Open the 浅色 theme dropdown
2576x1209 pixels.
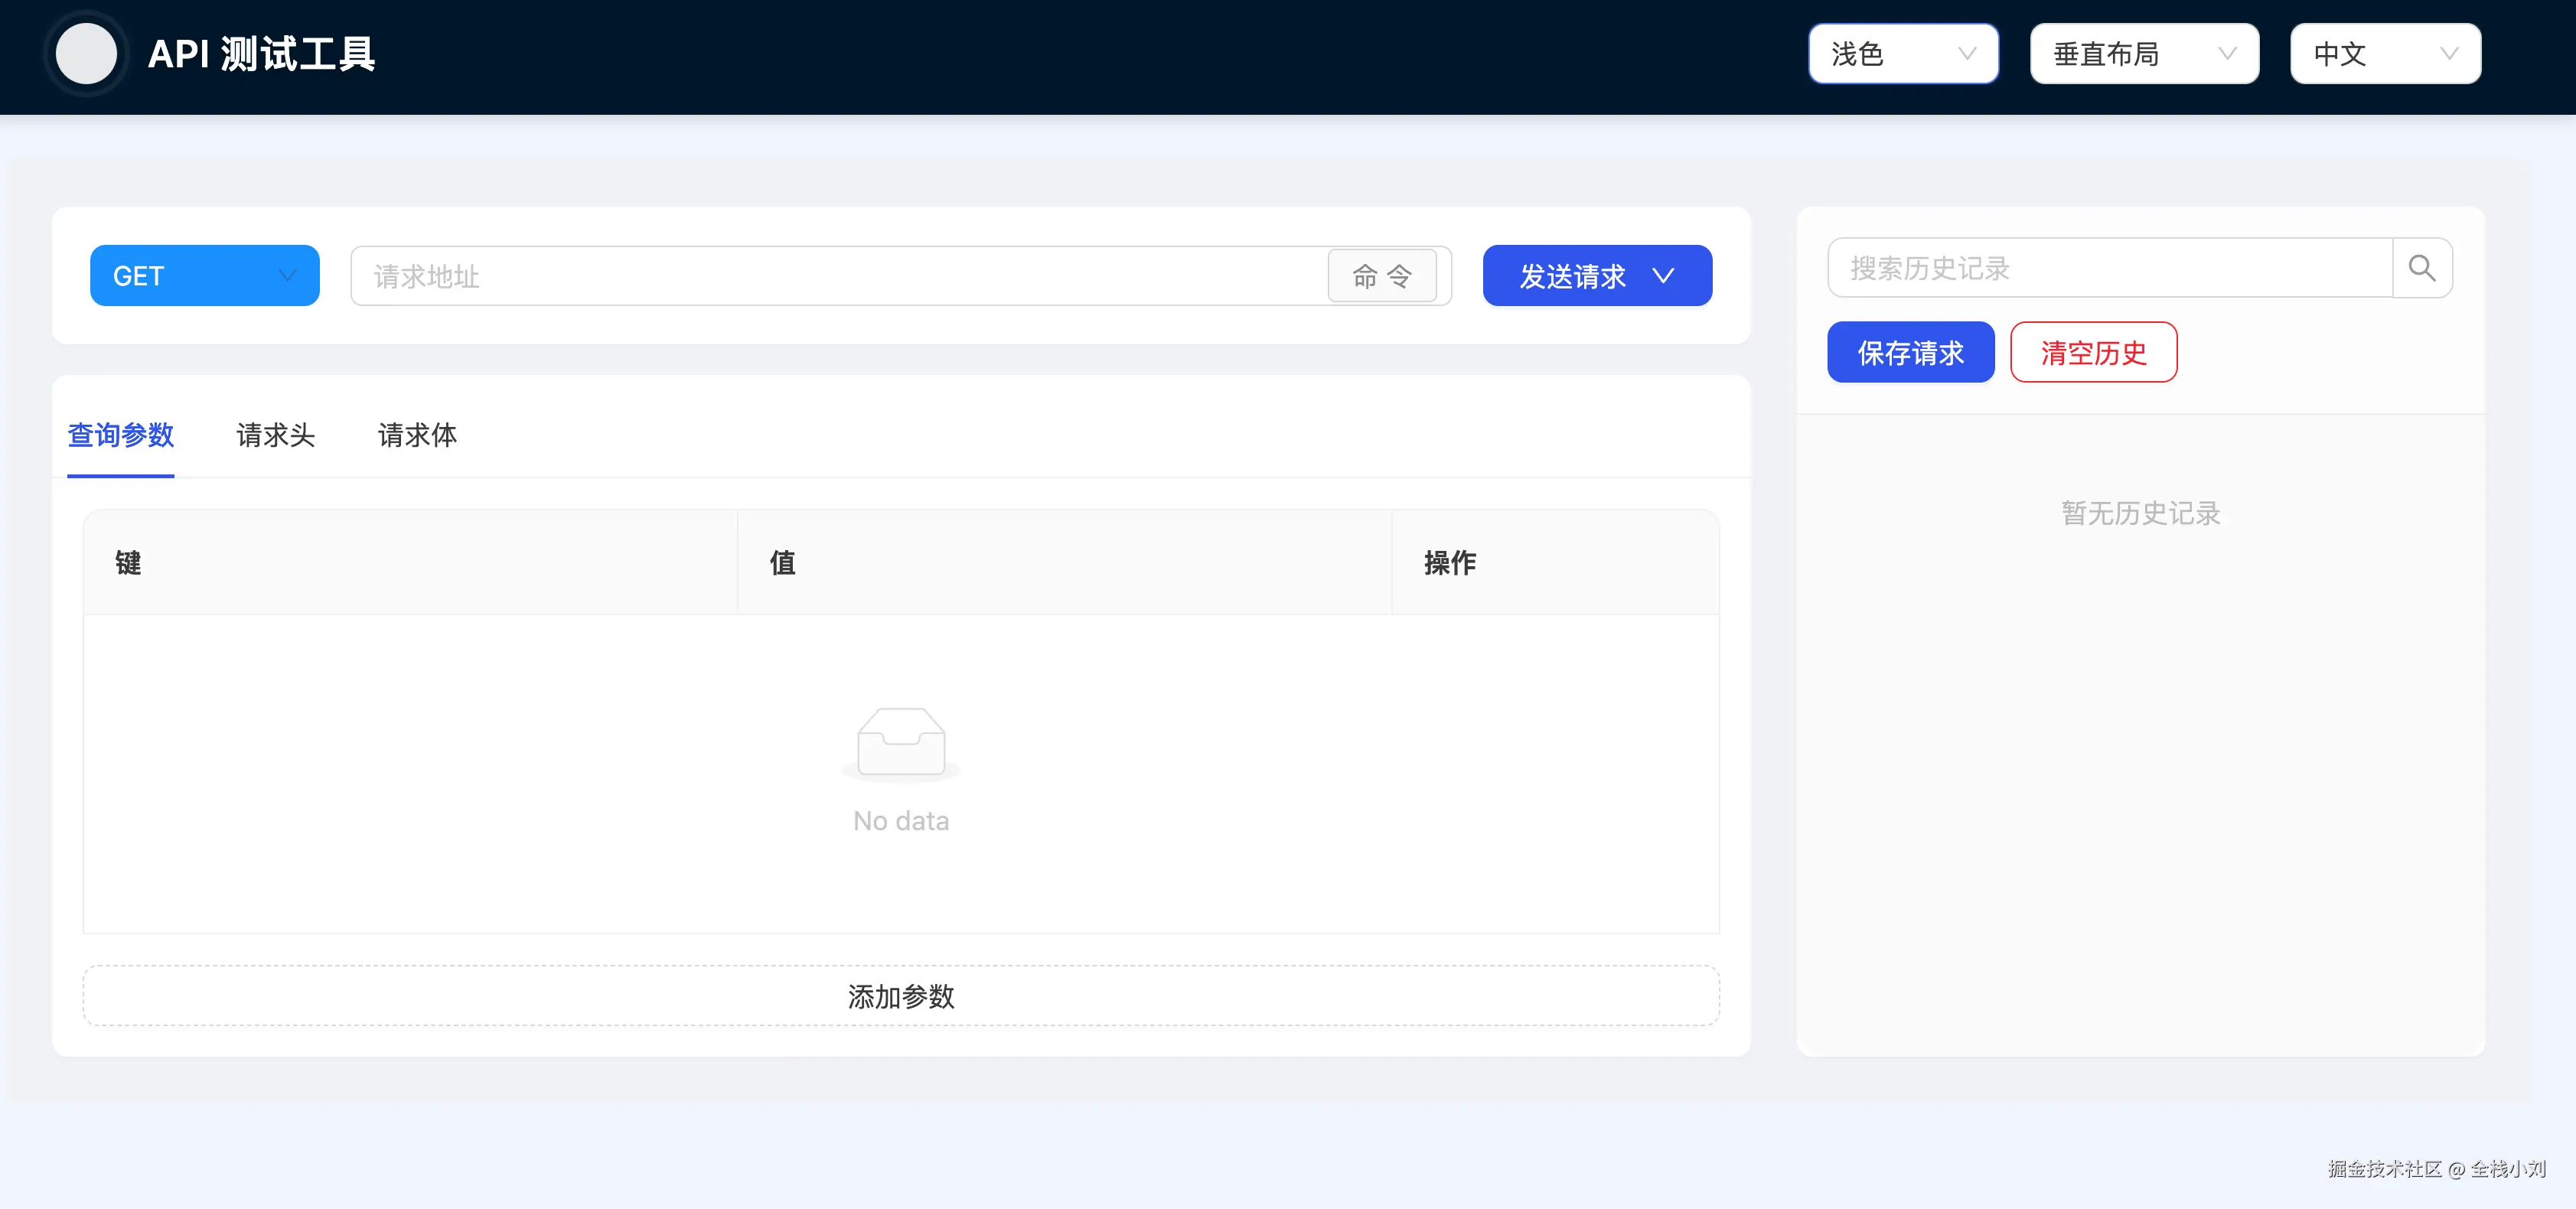[x=1902, y=54]
